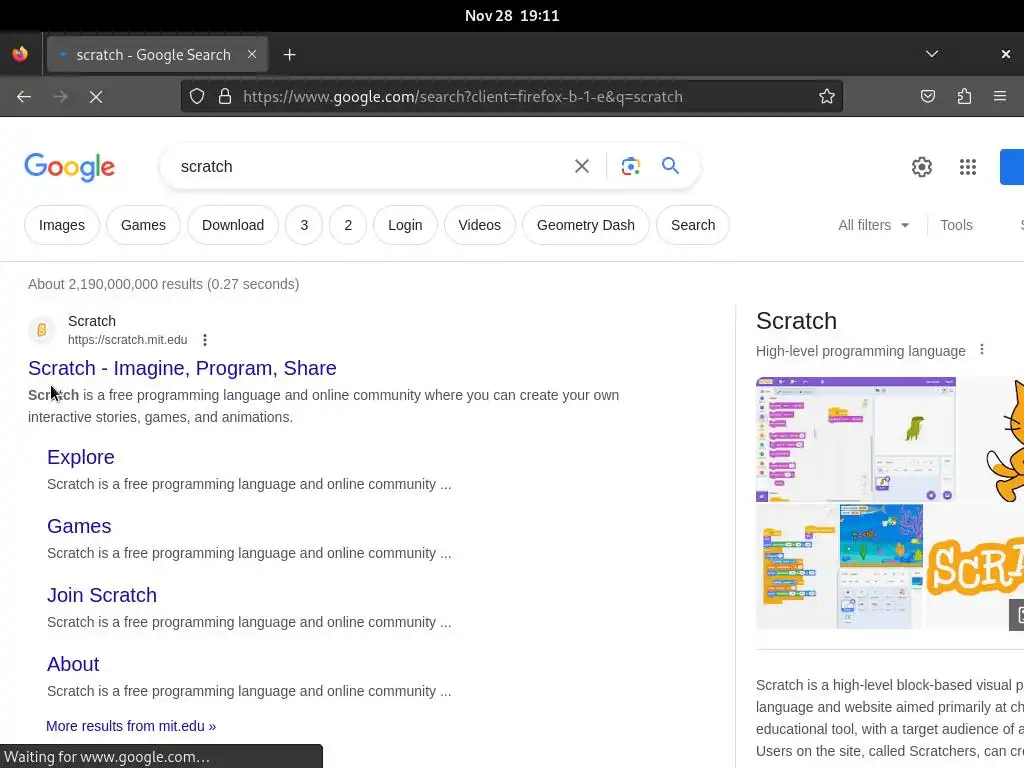Open search Tools
The width and height of the screenshot is (1024, 768).
(956, 225)
